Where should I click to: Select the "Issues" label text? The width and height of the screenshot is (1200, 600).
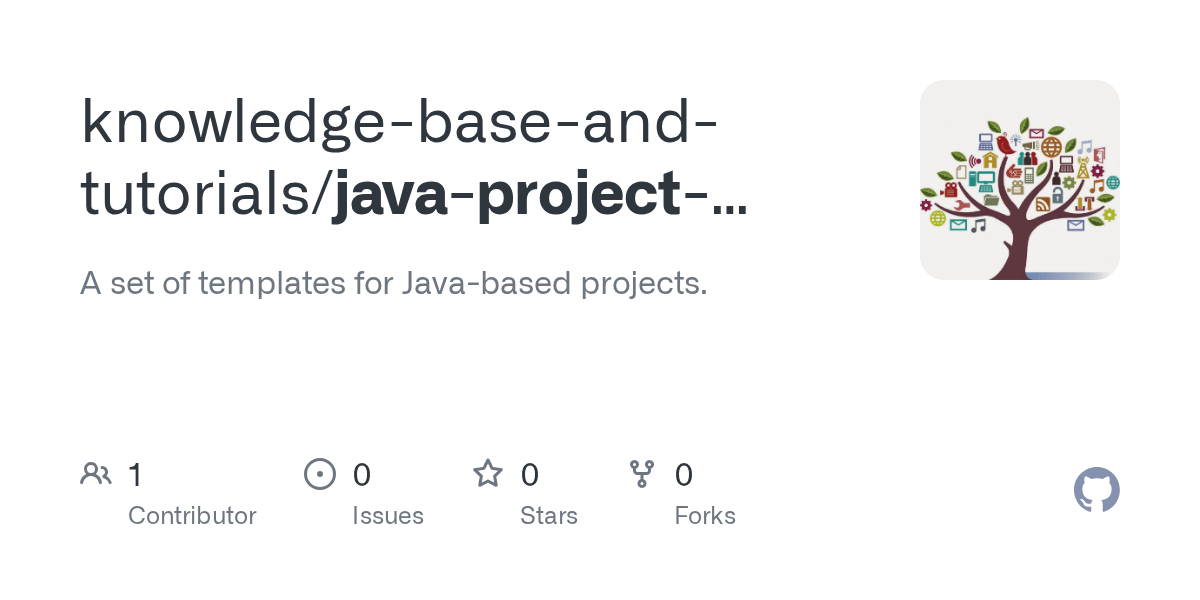coord(388,516)
